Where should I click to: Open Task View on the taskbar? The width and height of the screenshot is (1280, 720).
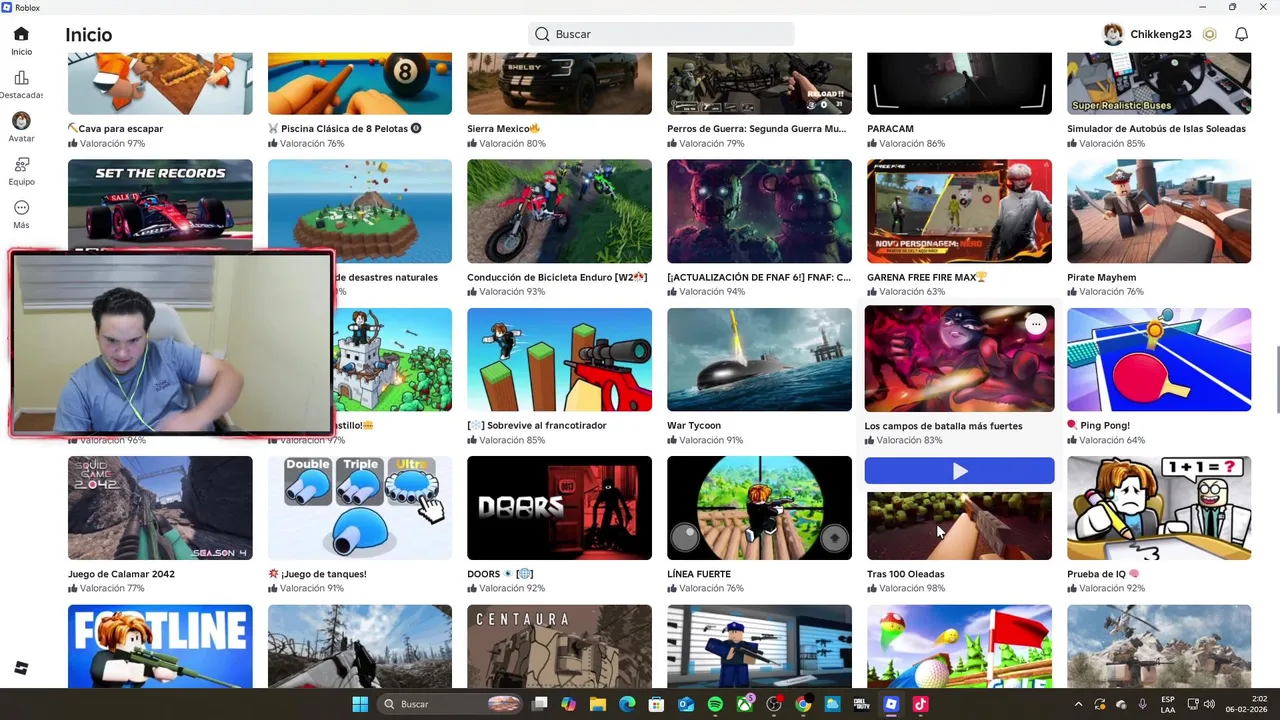[x=540, y=704]
